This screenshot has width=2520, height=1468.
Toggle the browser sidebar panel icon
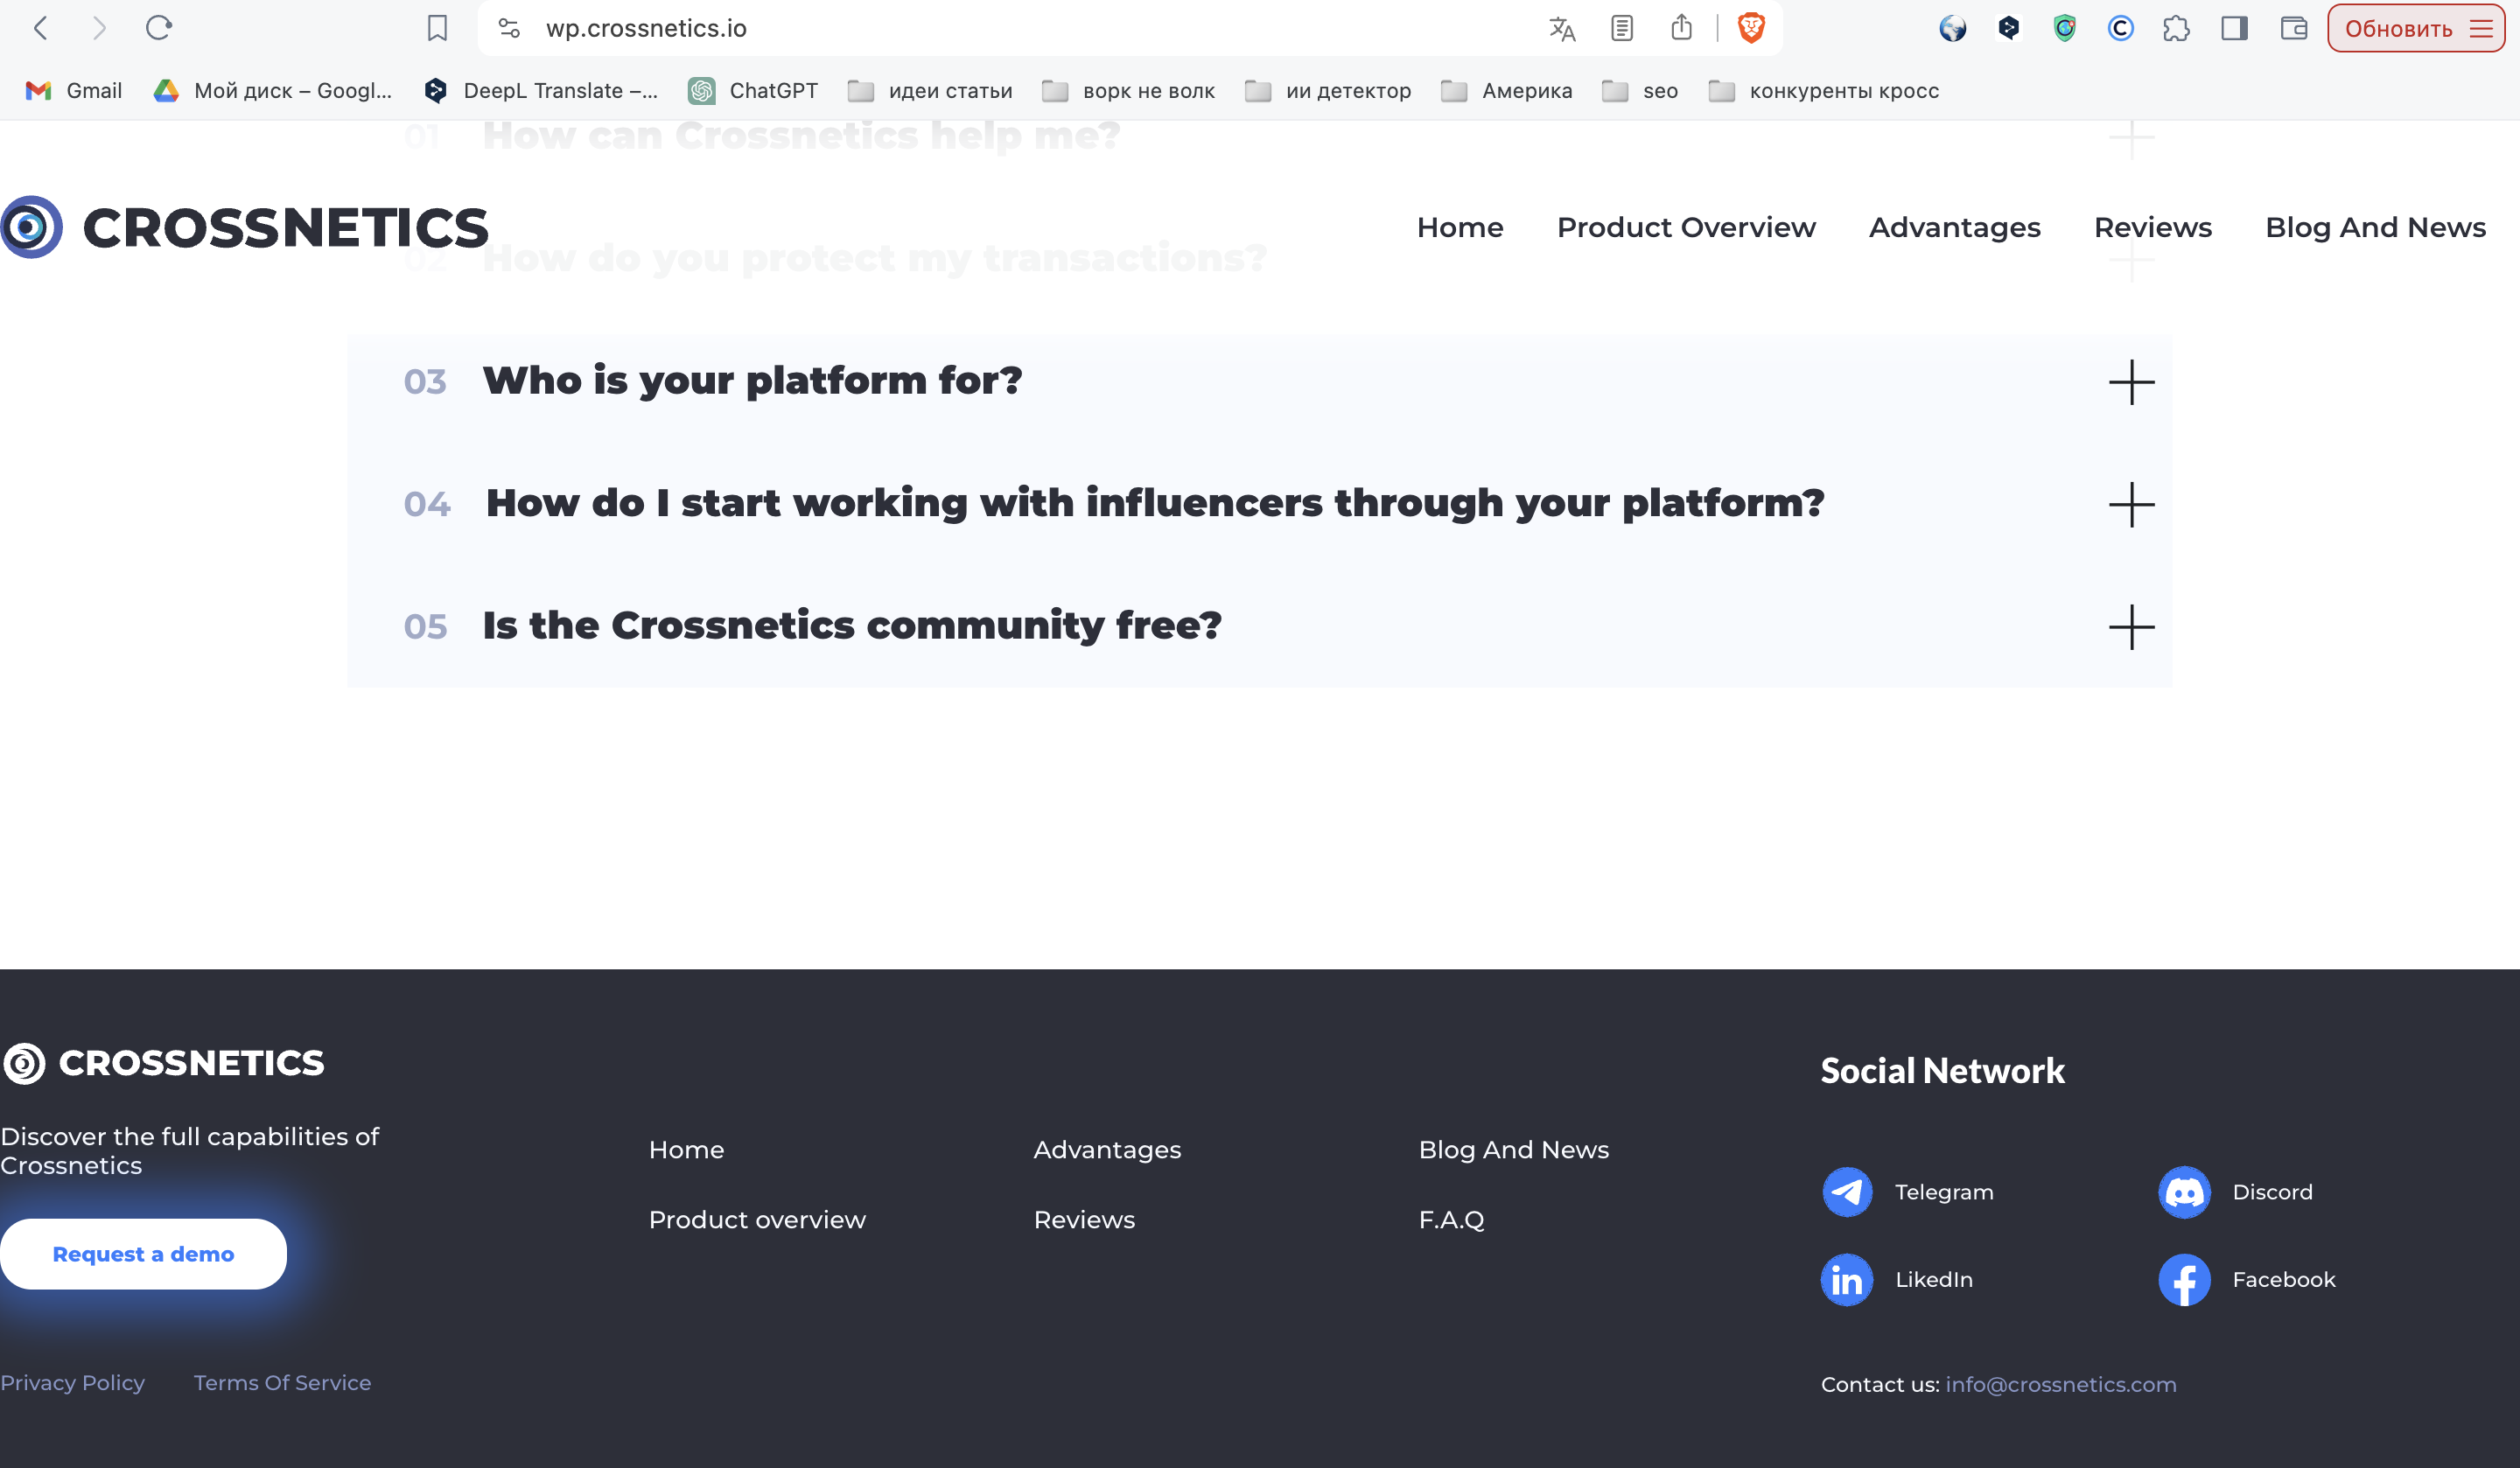pyautogui.click(x=2234, y=28)
